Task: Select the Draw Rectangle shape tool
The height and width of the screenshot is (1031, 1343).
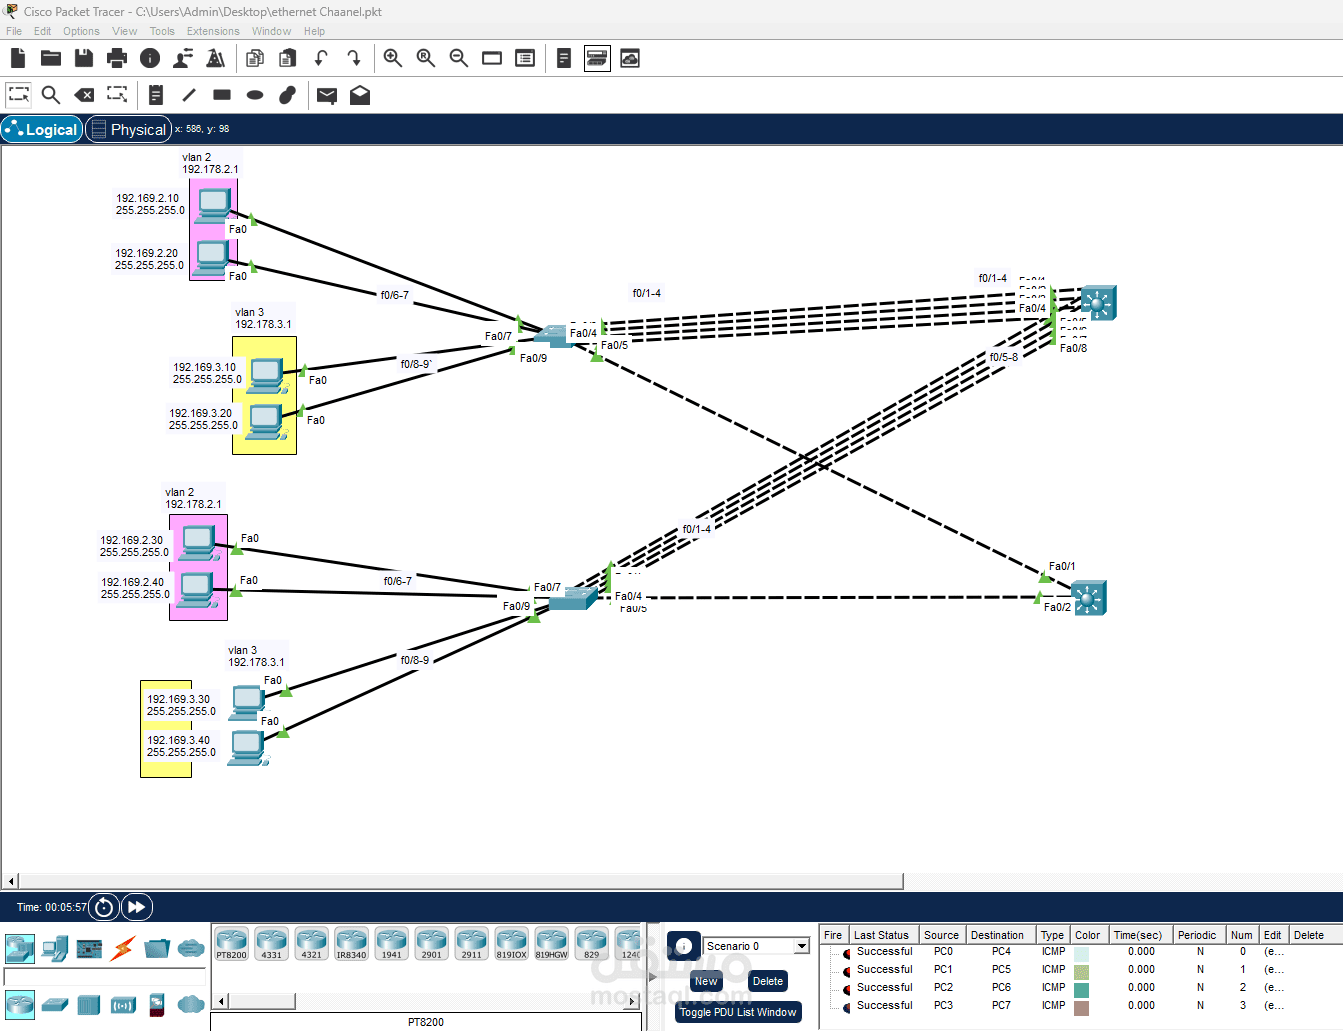Action: pyautogui.click(x=221, y=95)
